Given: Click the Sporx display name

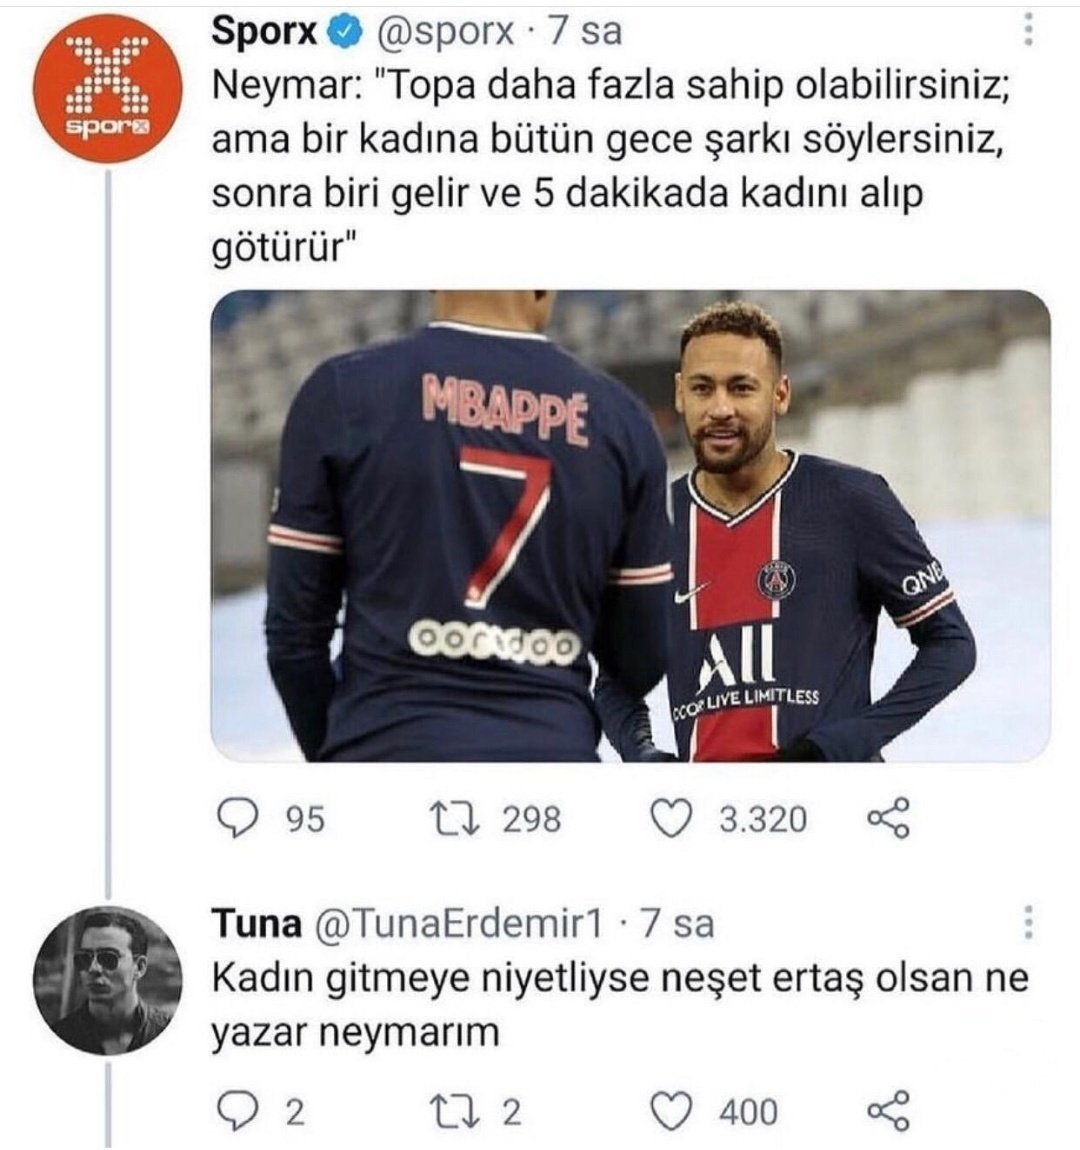Looking at the screenshot, I should click(263, 32).
